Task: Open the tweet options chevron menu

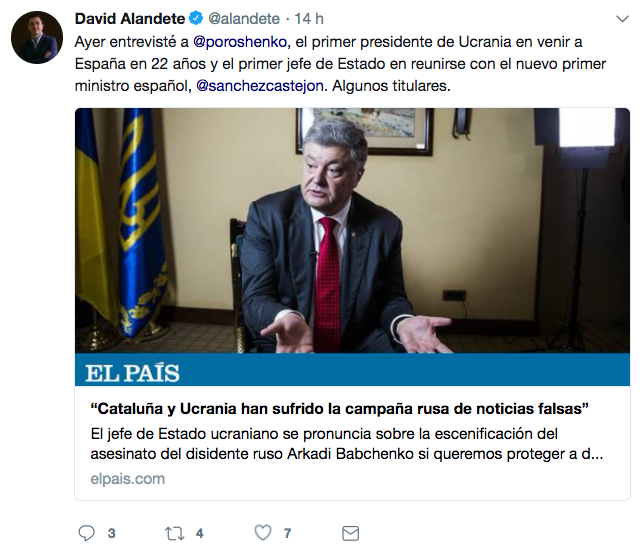Action: pos(623,19)
